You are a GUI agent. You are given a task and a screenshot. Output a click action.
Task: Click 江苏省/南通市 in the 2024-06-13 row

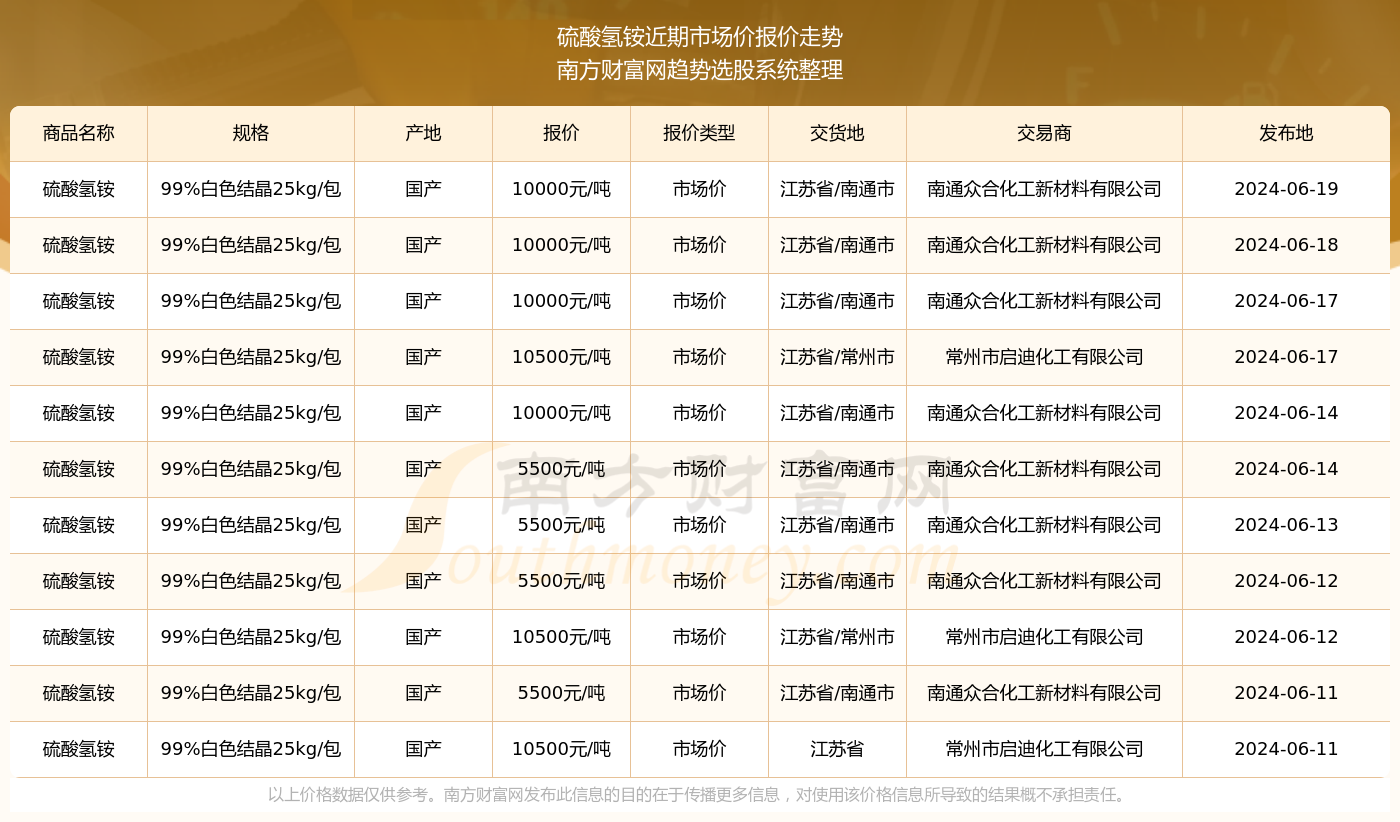[837, 525]
